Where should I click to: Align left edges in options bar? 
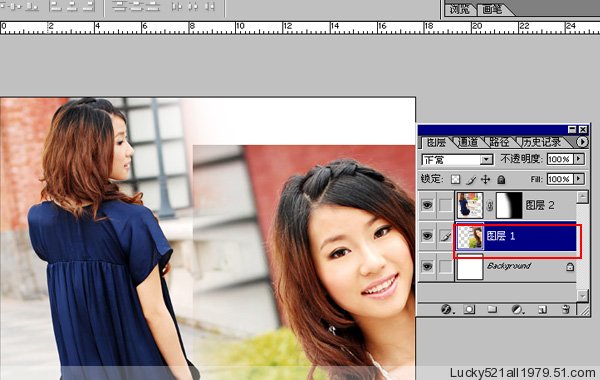coord(56,6)
